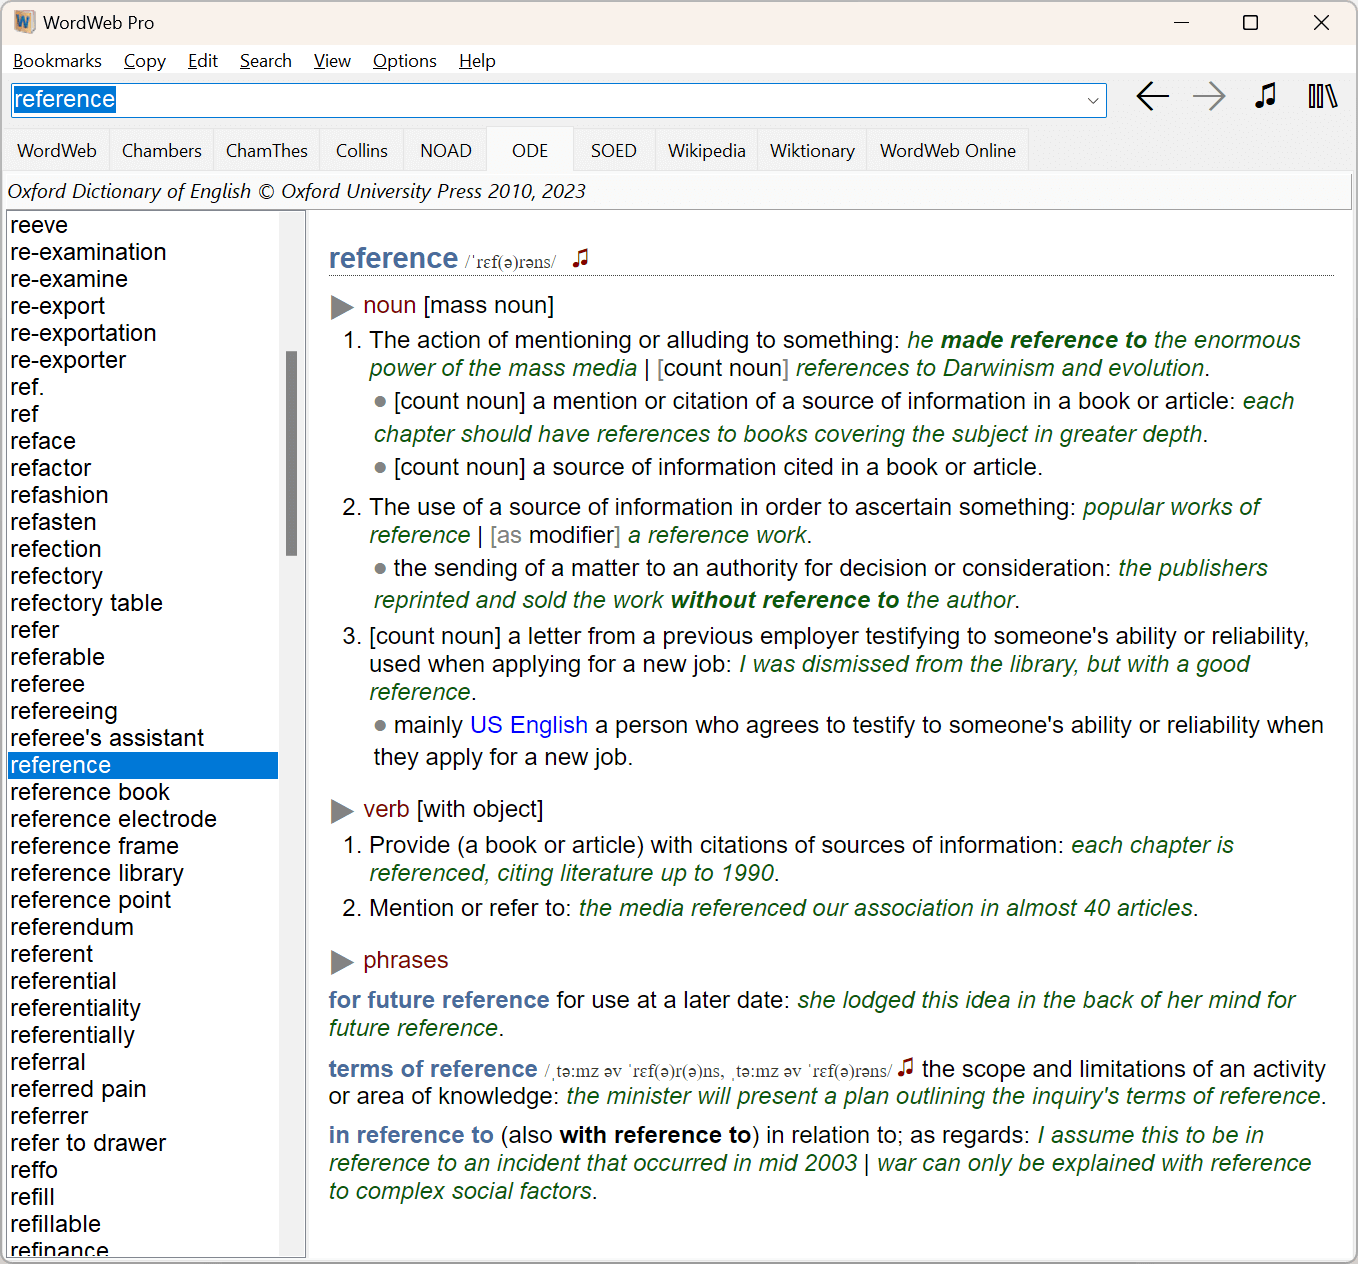Click the US English link
The height and width of the screenshot is (1264, 1358).
pyautogui.click(x=529, y=725)
